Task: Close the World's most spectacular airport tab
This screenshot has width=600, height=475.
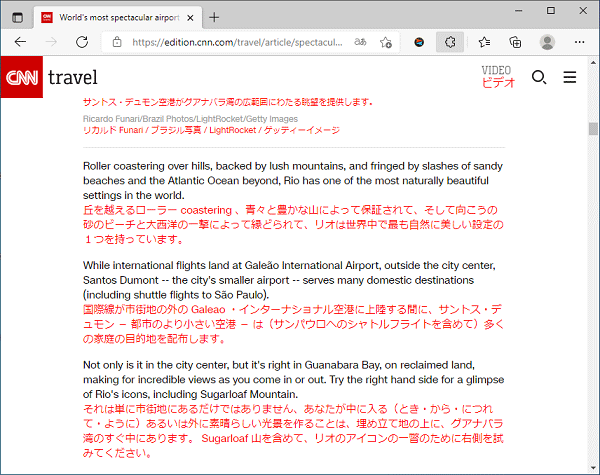Action: 190,18
